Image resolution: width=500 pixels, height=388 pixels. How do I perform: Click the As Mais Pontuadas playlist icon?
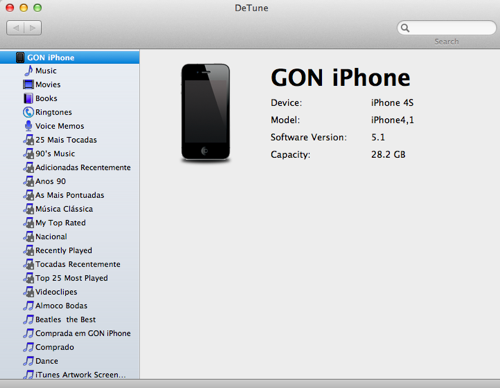(x=29, y=195)
